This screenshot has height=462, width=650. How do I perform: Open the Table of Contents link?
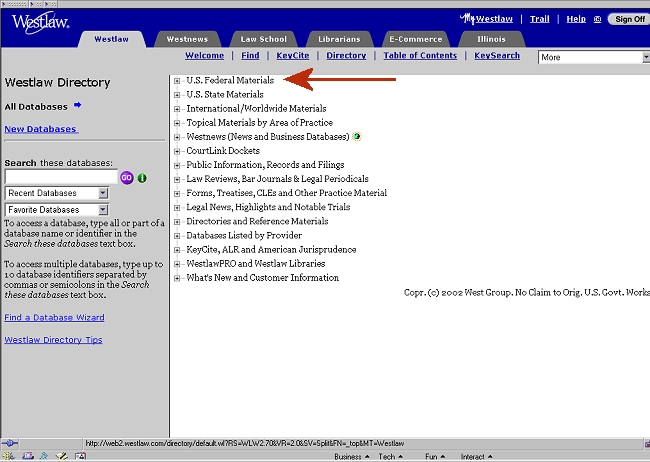pyautogui.click(x=420, y=56)
